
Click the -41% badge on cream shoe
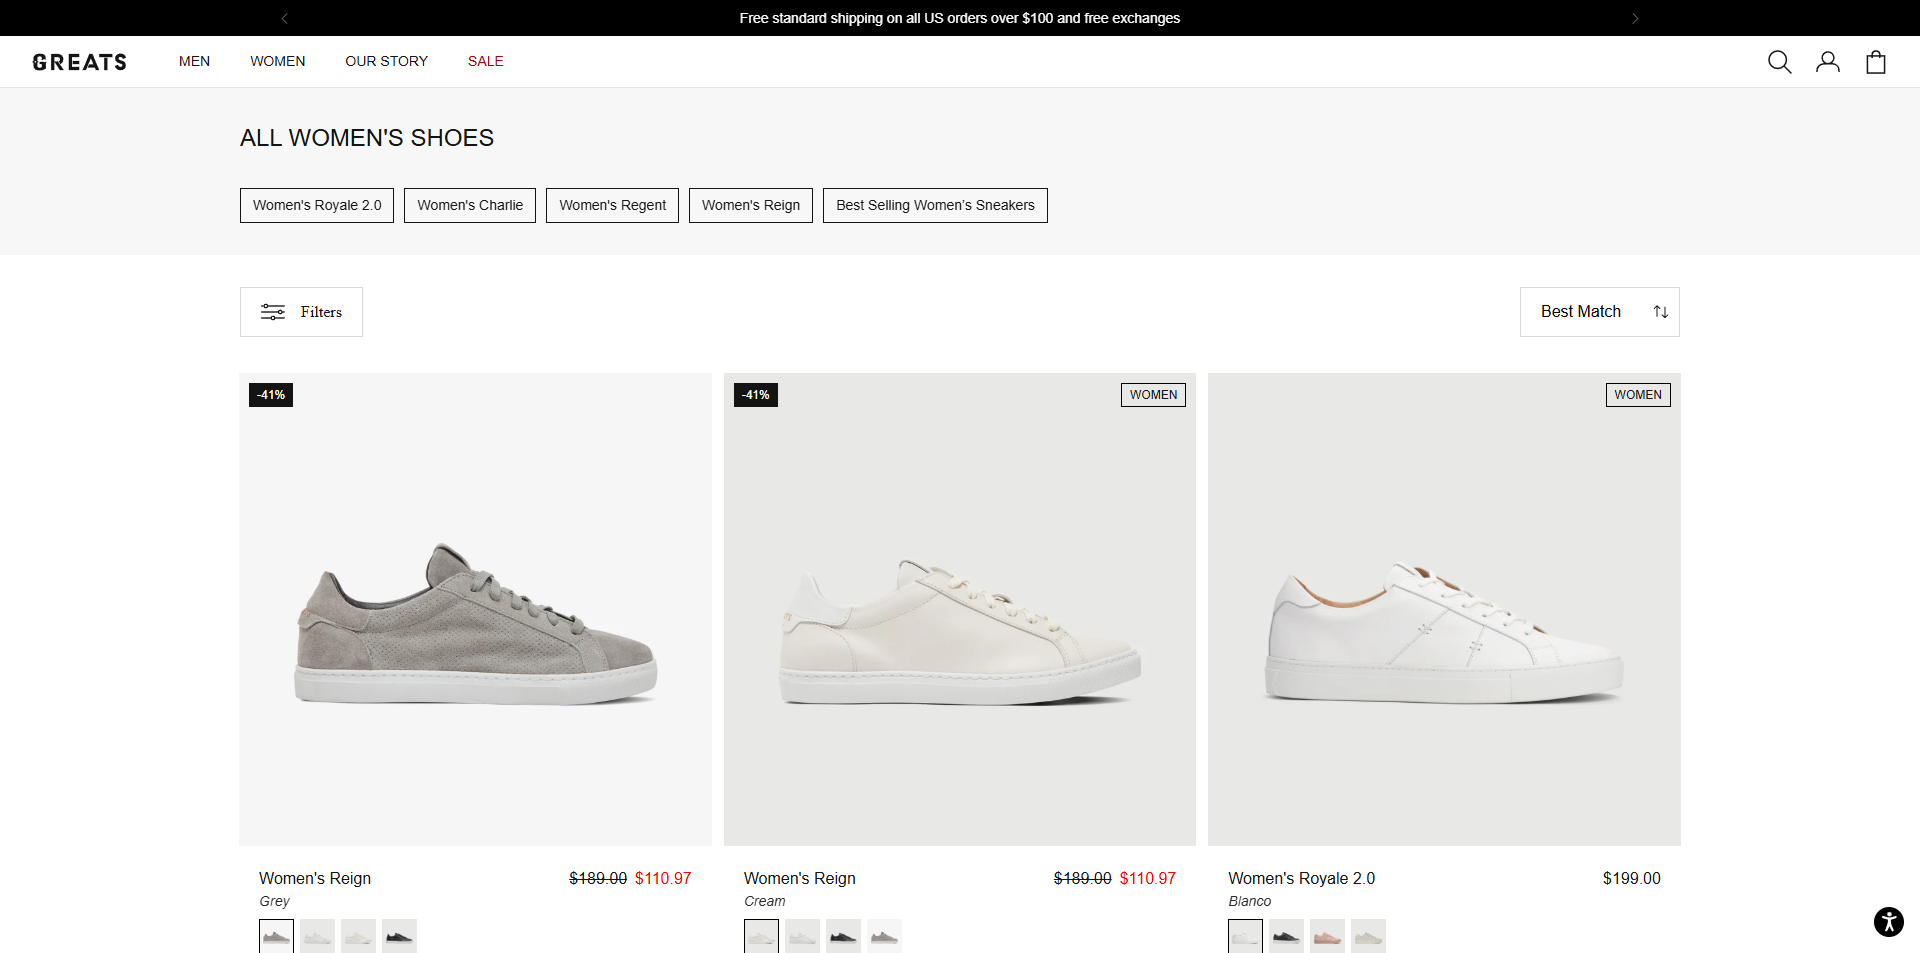coord(756,395)
